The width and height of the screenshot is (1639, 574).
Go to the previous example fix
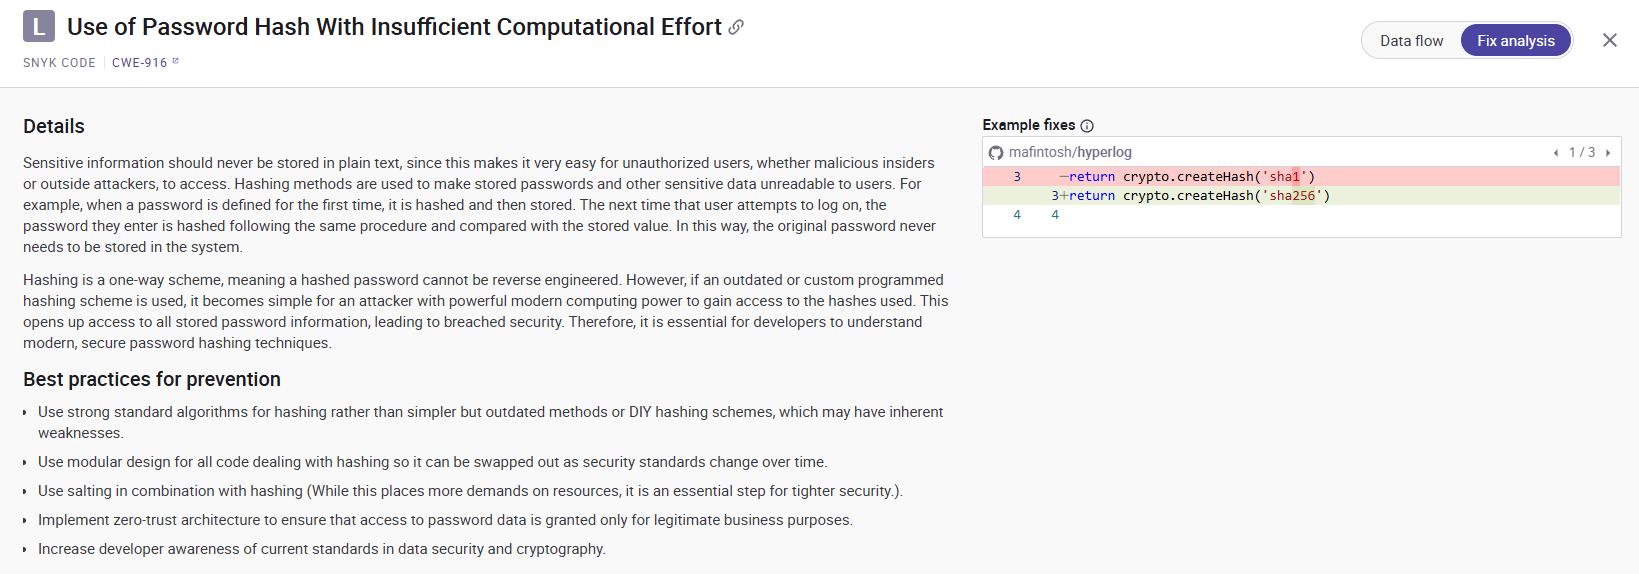(1556, 153)
